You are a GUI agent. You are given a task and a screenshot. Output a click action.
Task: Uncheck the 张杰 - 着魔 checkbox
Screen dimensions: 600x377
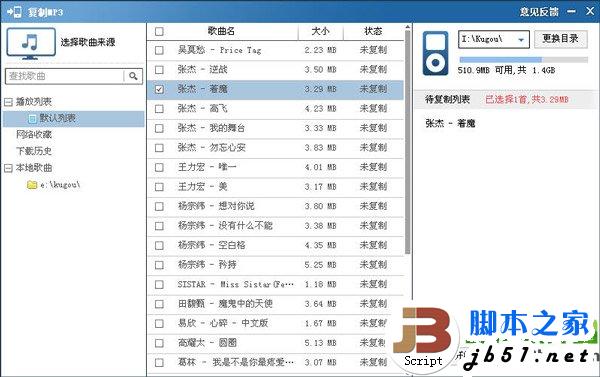159,90
